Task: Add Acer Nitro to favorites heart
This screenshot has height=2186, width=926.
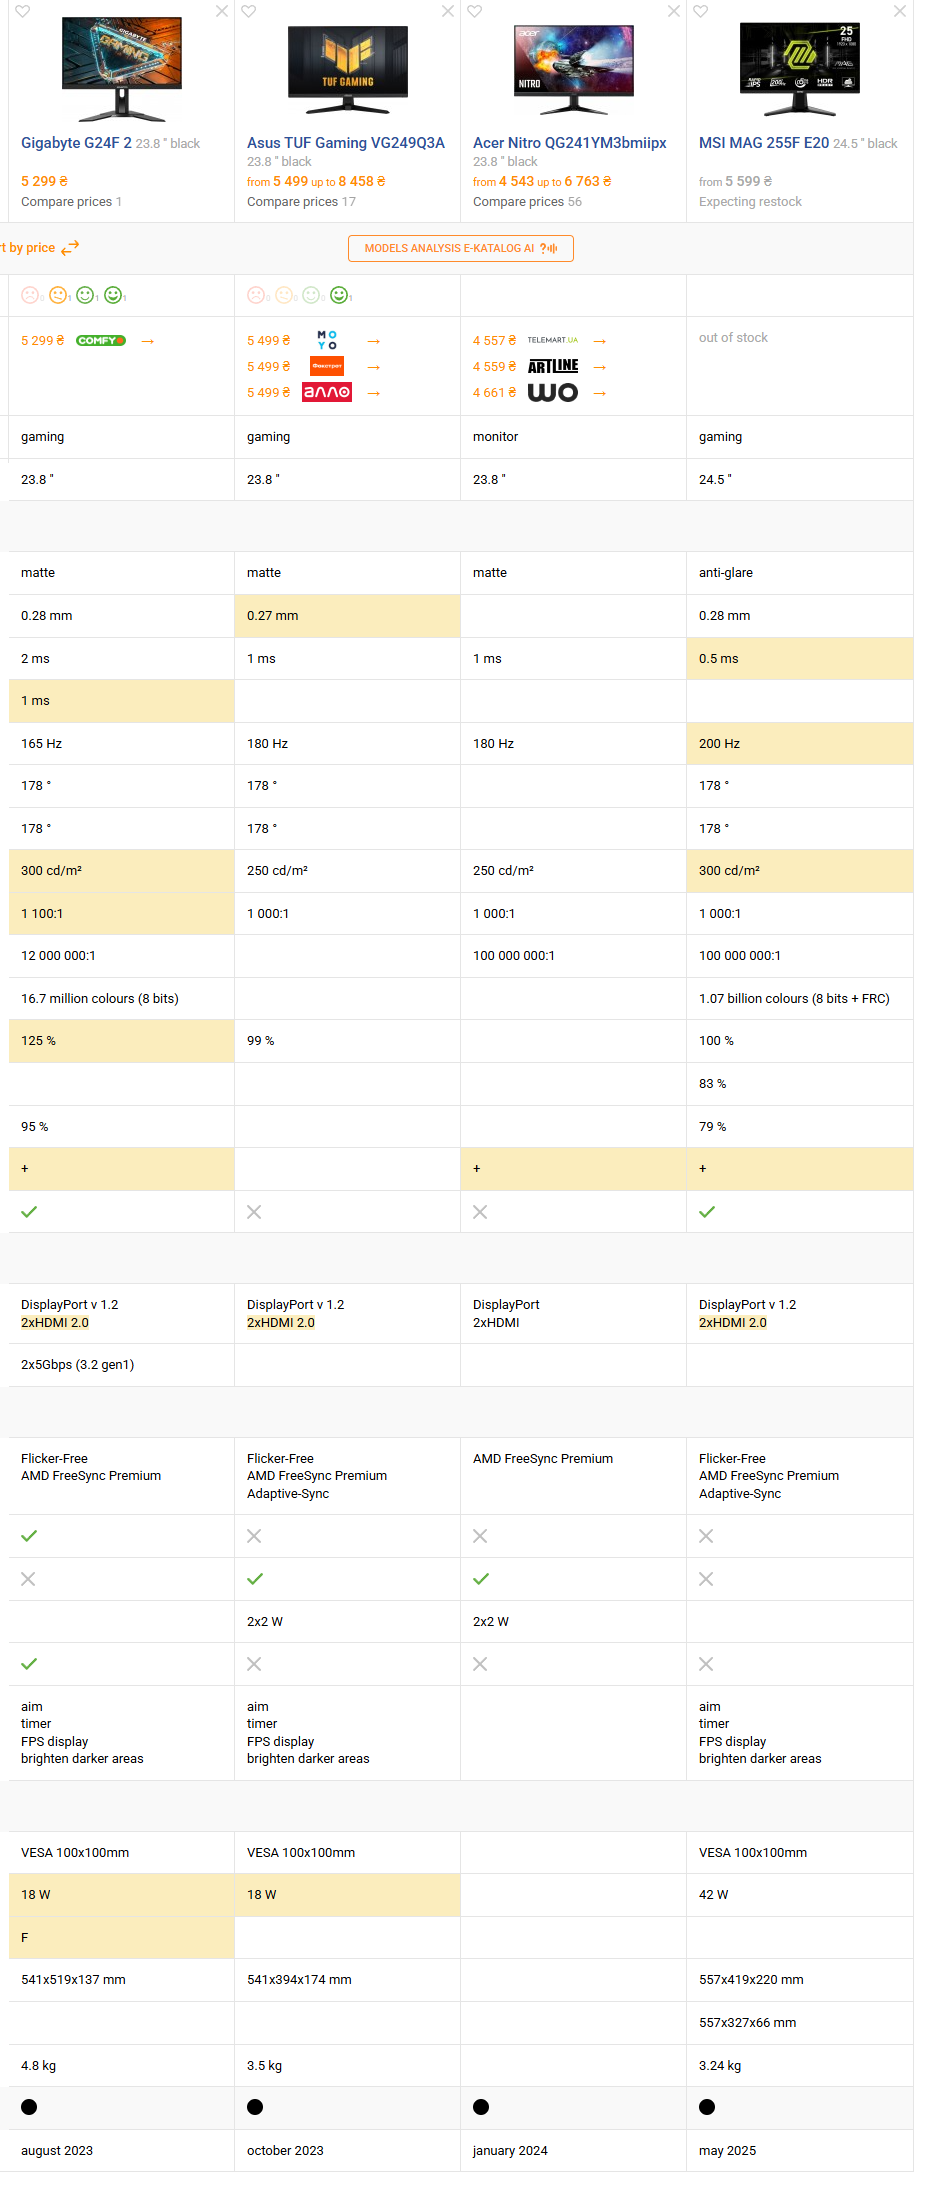Action: pyautogui.click(x=475, y=11)
